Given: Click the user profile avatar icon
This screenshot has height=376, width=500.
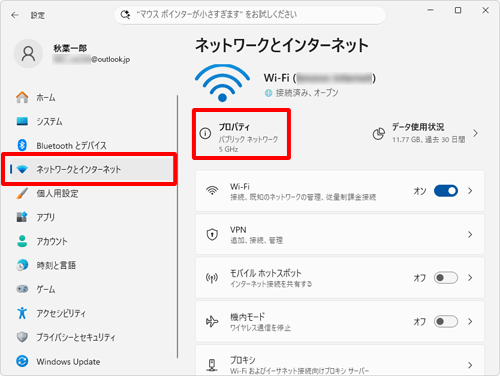Looking at the screenshot, I should coord(28,53).
